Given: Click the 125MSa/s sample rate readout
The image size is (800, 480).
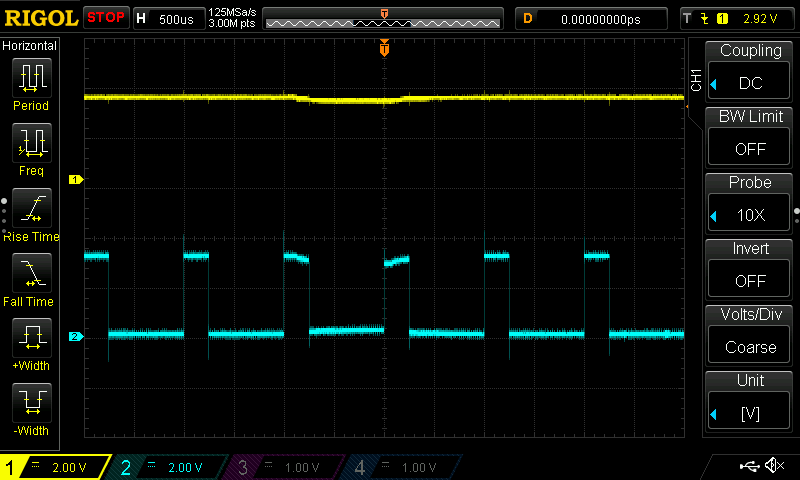Looking at the screenshot, I should click(x=232, y=12).
